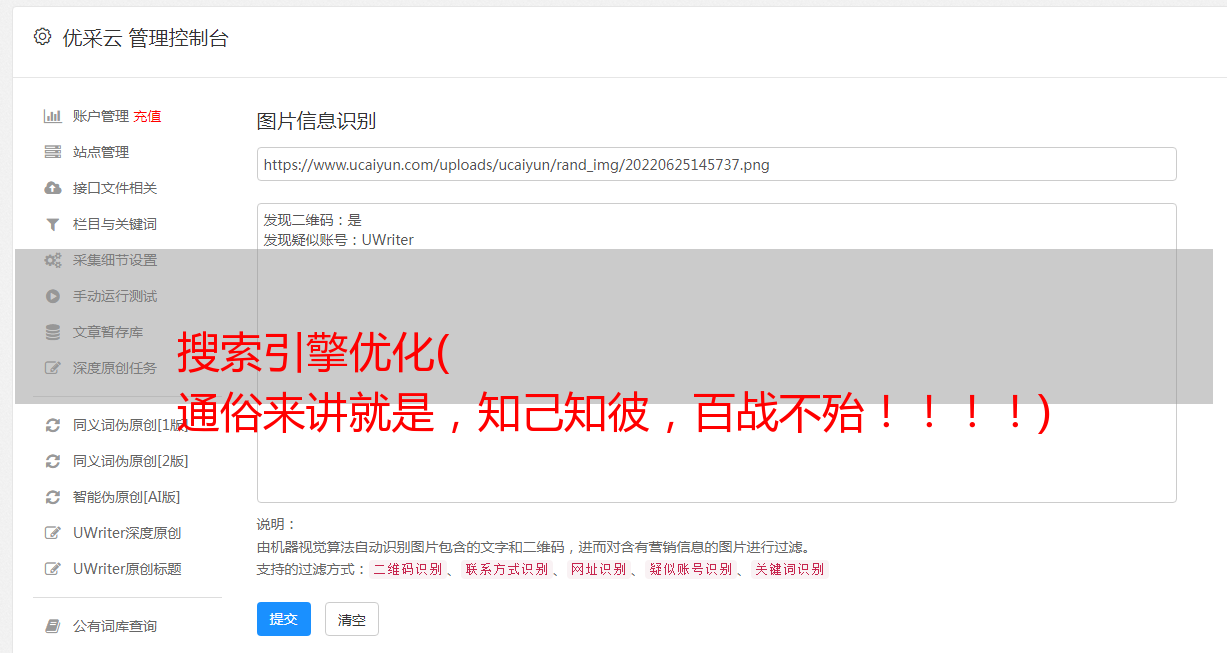Go to 接口文件相关 section
Viewport: 1227px width, 653px height.
(115, 188)
